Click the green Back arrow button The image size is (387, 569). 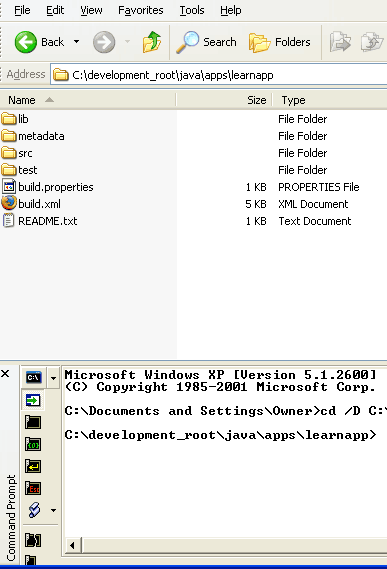[x=26, y=42]
